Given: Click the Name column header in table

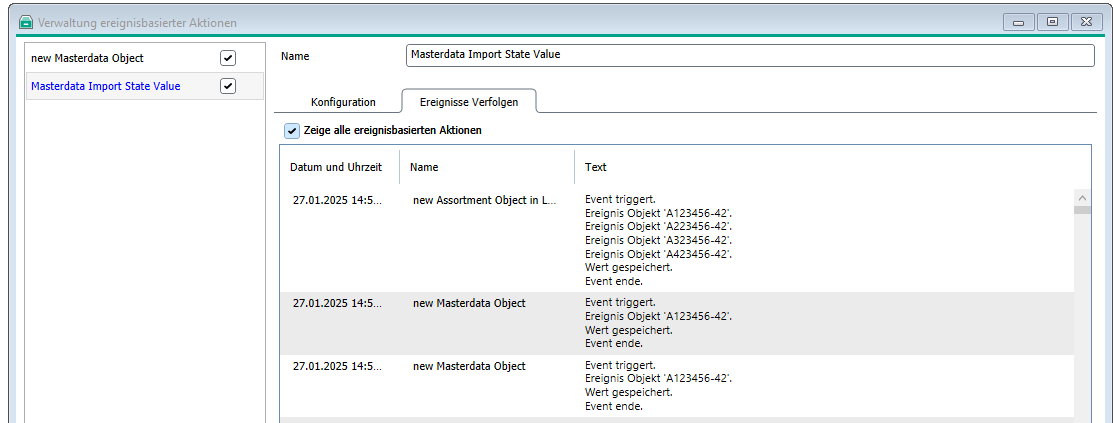Looking at the screenshot, I should click(424, 167).
